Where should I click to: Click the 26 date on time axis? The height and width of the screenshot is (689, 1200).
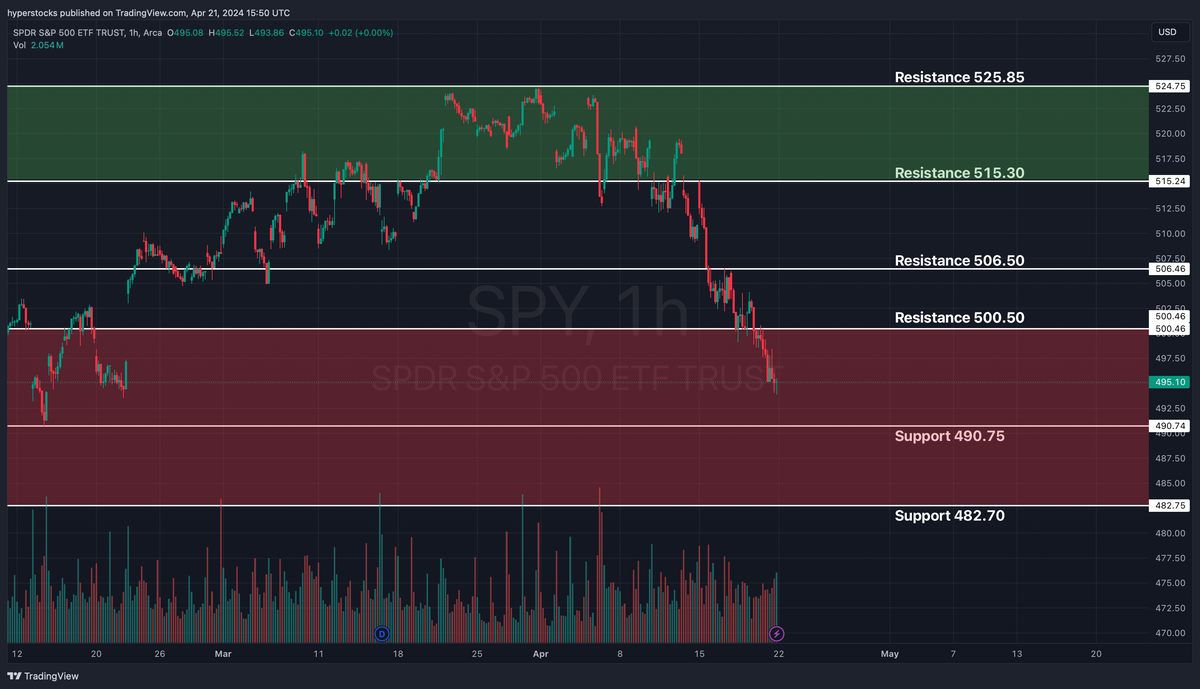[159, 654]
